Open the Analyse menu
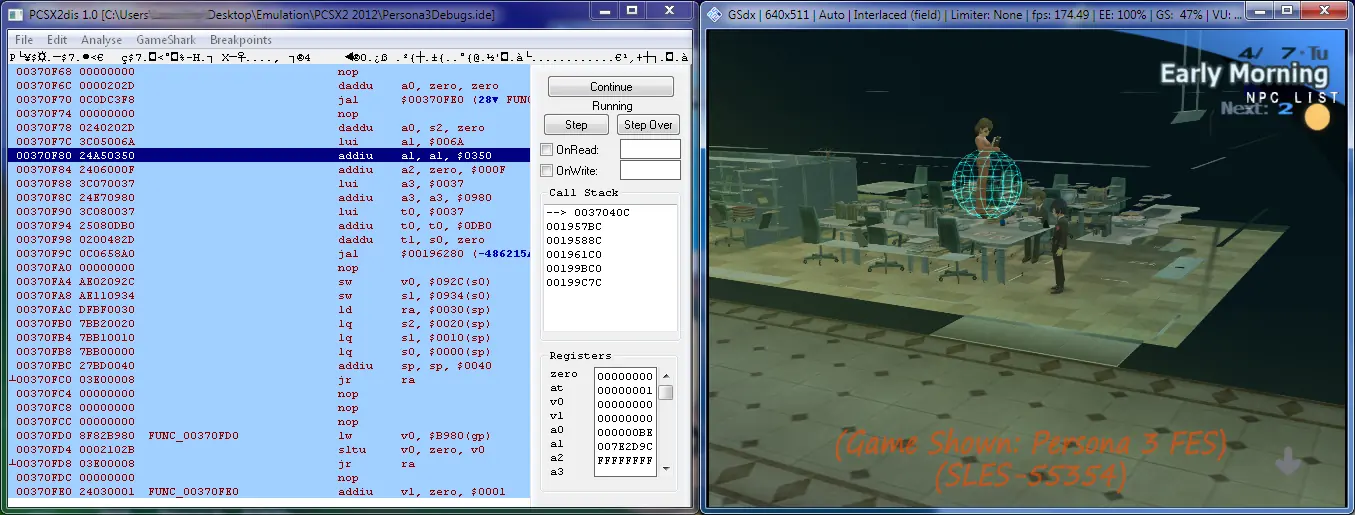The height and width of the screenshot is (515, 1355). point(102,40)
